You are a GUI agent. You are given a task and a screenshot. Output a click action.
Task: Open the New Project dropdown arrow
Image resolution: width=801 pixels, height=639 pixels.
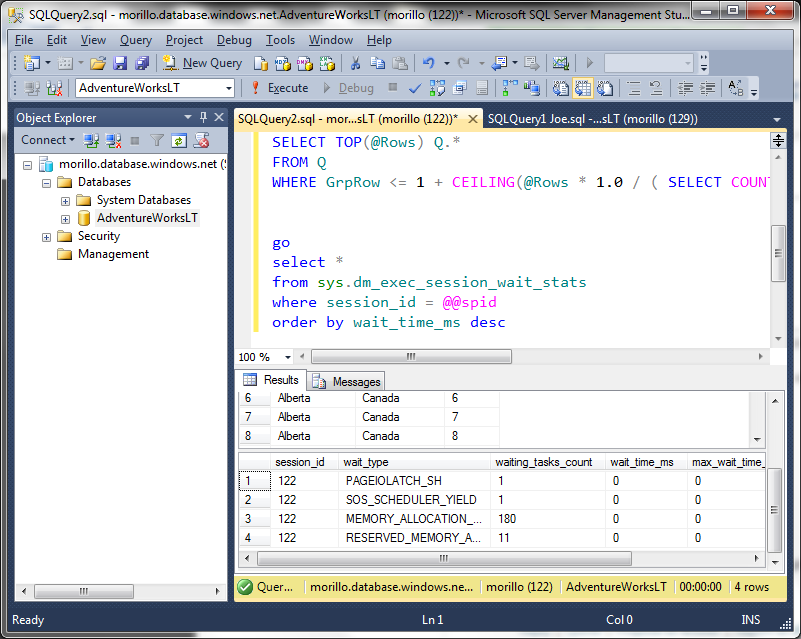pyautogui.click(x=48, y=63)
